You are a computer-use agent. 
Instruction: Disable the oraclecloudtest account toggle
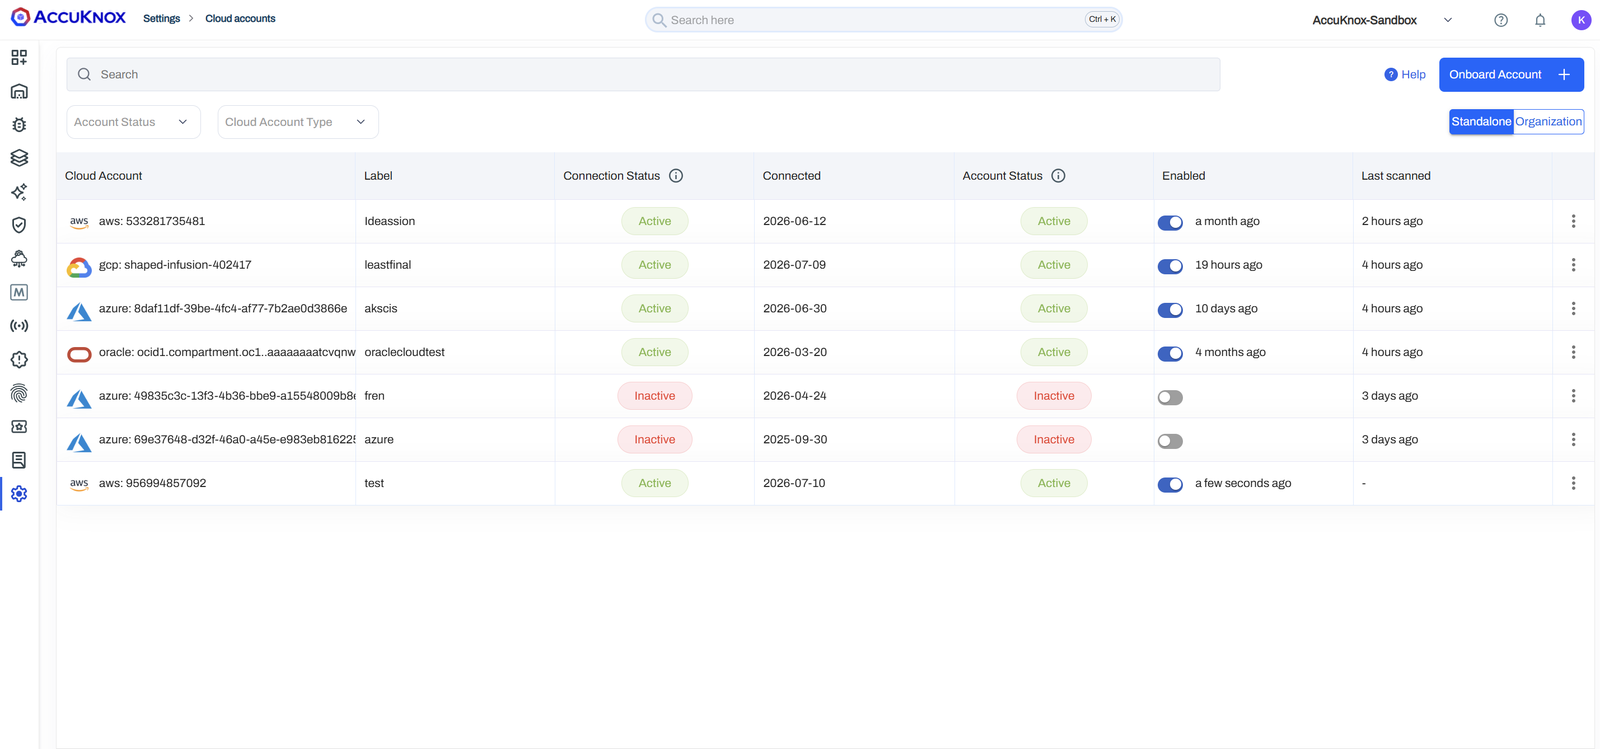tap(1170, 353)
